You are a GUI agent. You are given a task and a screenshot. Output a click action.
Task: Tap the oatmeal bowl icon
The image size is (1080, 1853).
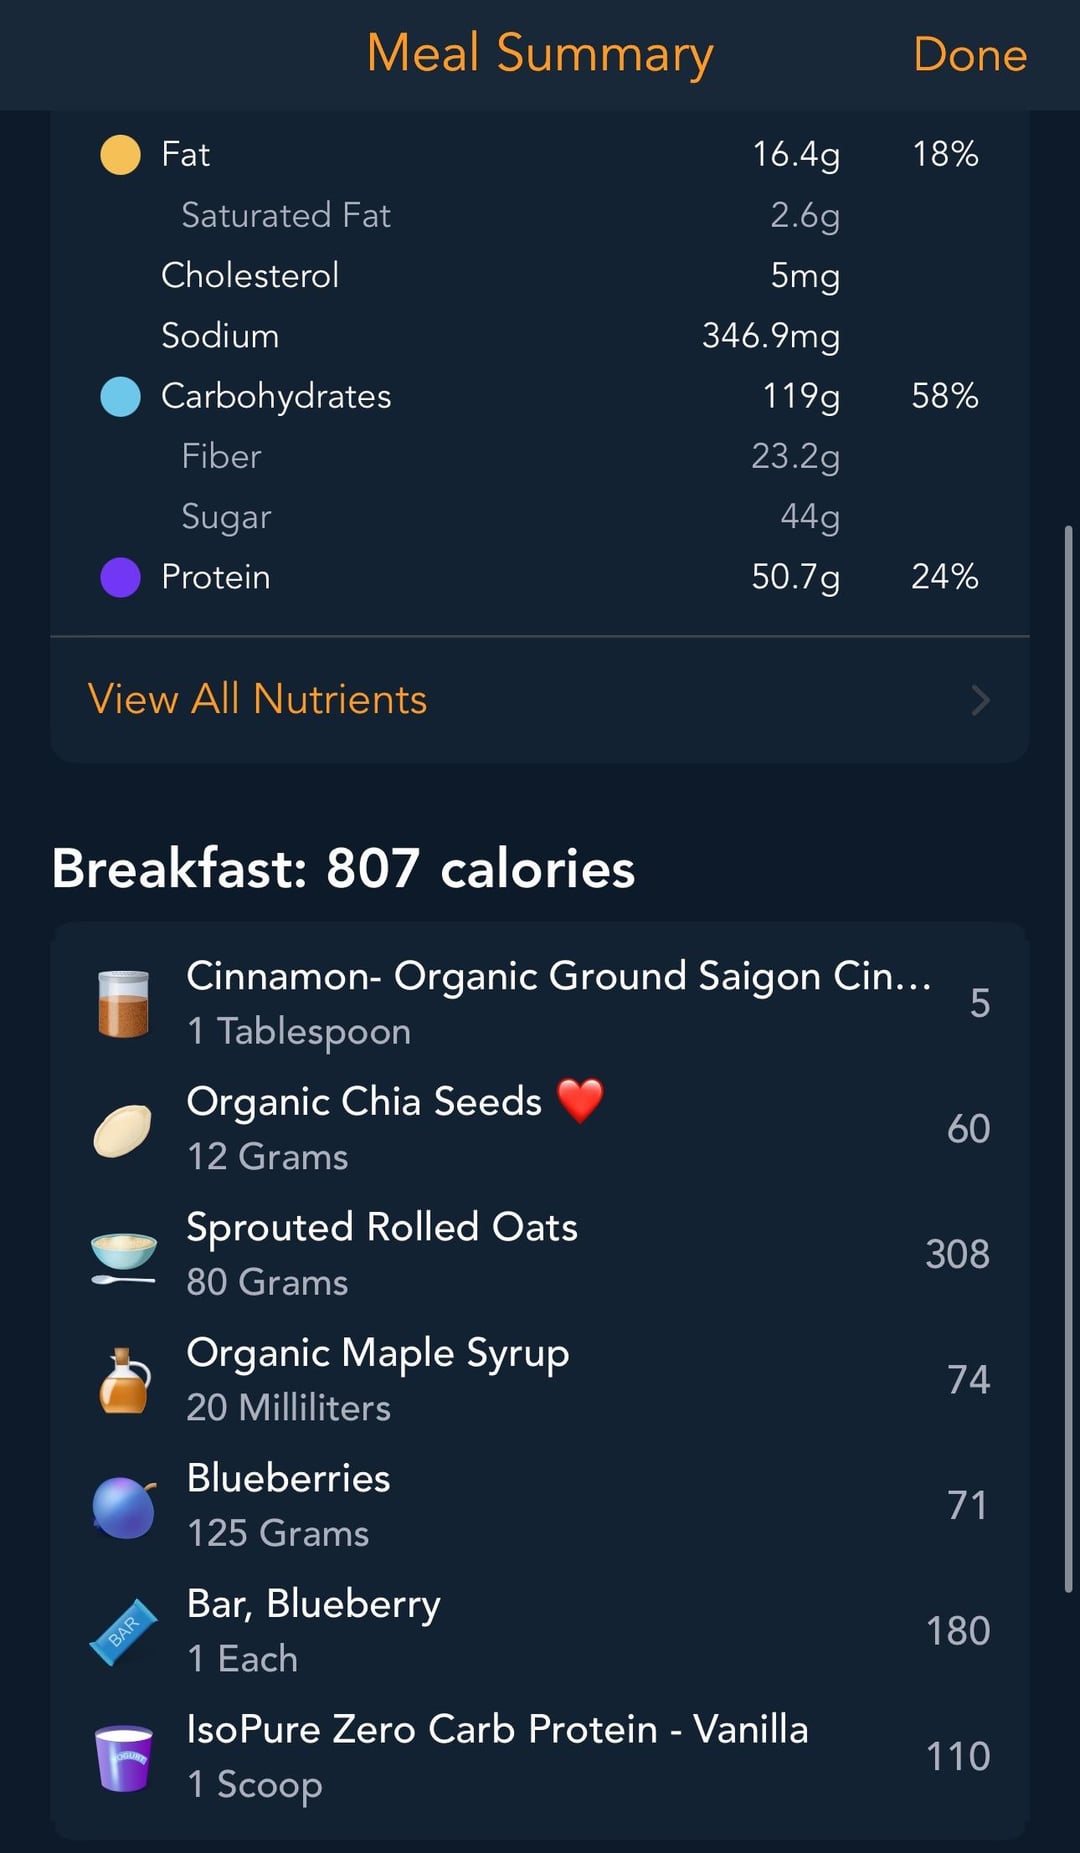point(123,1256)
